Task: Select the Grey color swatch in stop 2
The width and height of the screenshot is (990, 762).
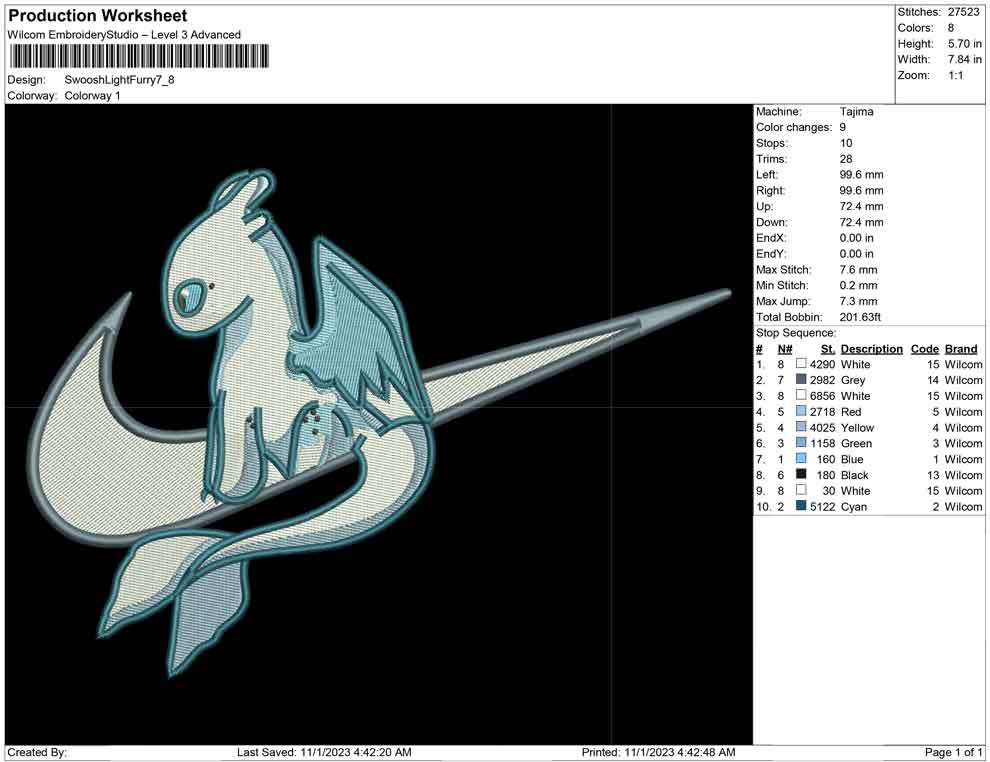Action: (801, 380)
